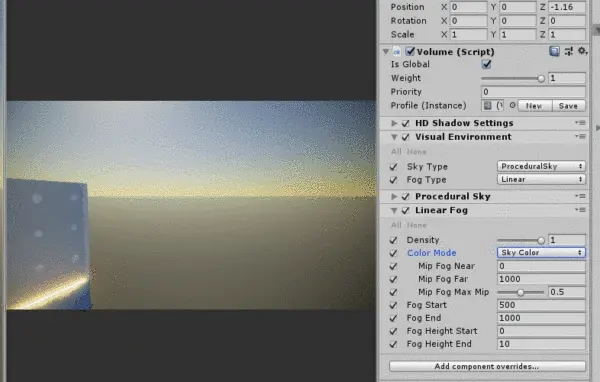Open Linear Fog override context menu icon
Image resolution: width=600 pixels, height=382 pixels.
pyautogui.click(x=580, y=210)
